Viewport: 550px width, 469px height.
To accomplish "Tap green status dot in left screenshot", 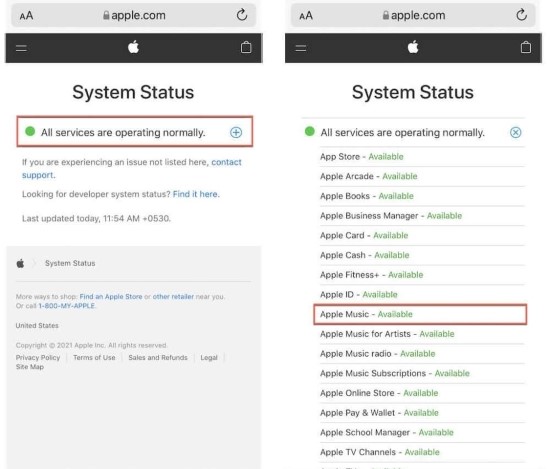I will click(30, 132).
